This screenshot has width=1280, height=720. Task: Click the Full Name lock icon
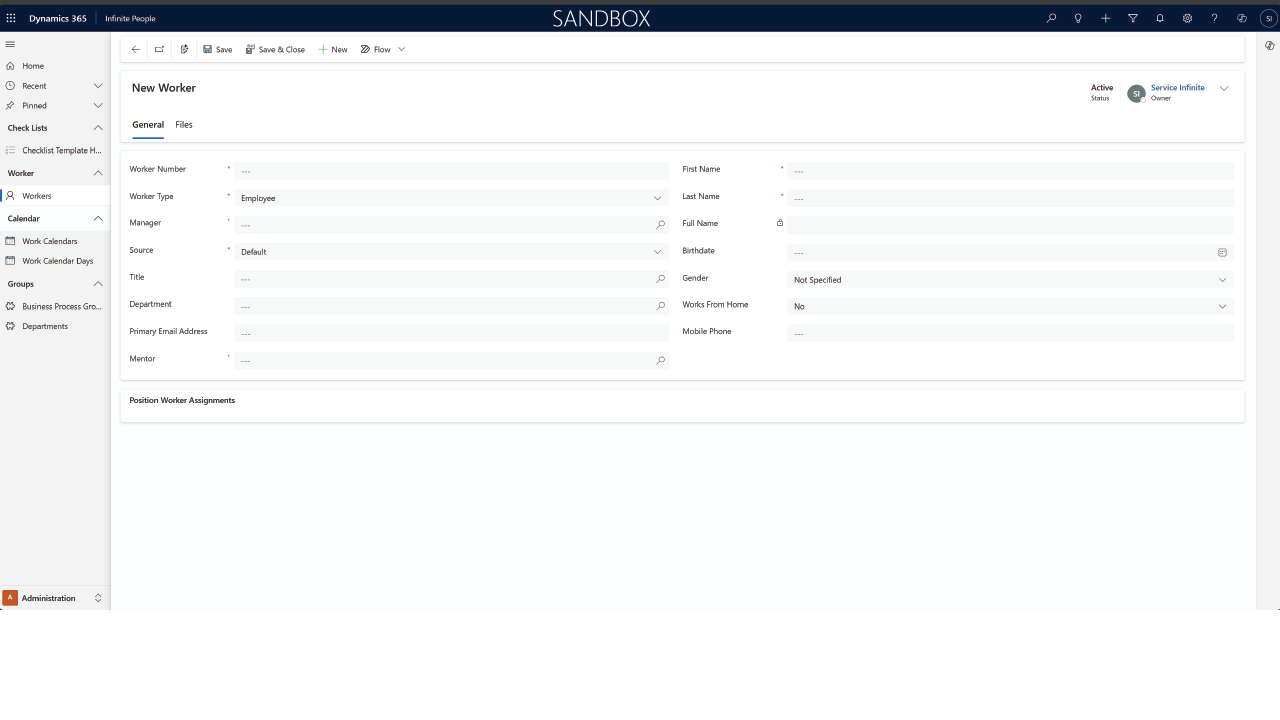(780, 223)
